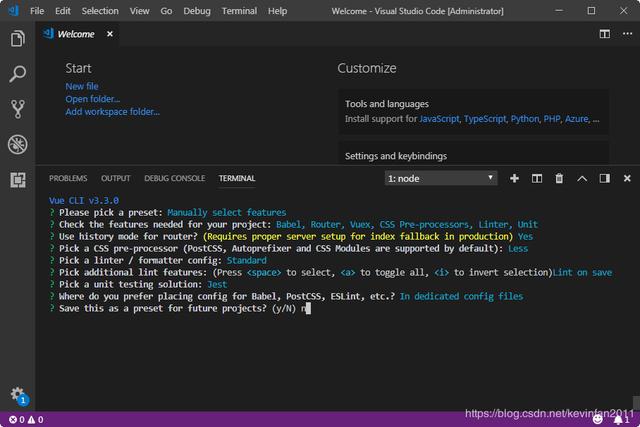Split the terminal pane

537,178
